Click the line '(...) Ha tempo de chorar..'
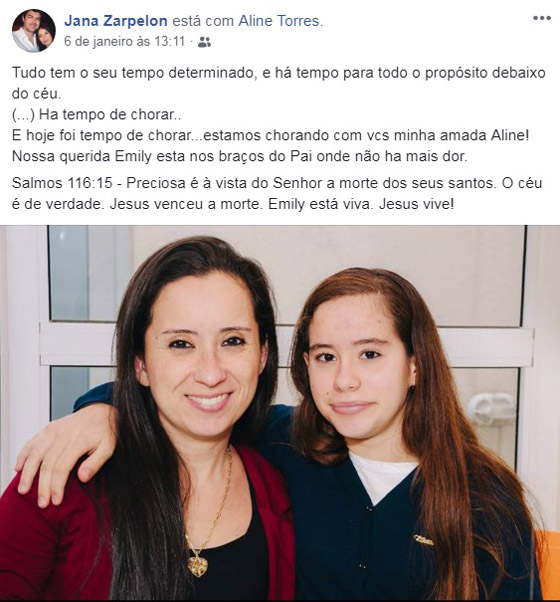 click(x=97, y=114)
